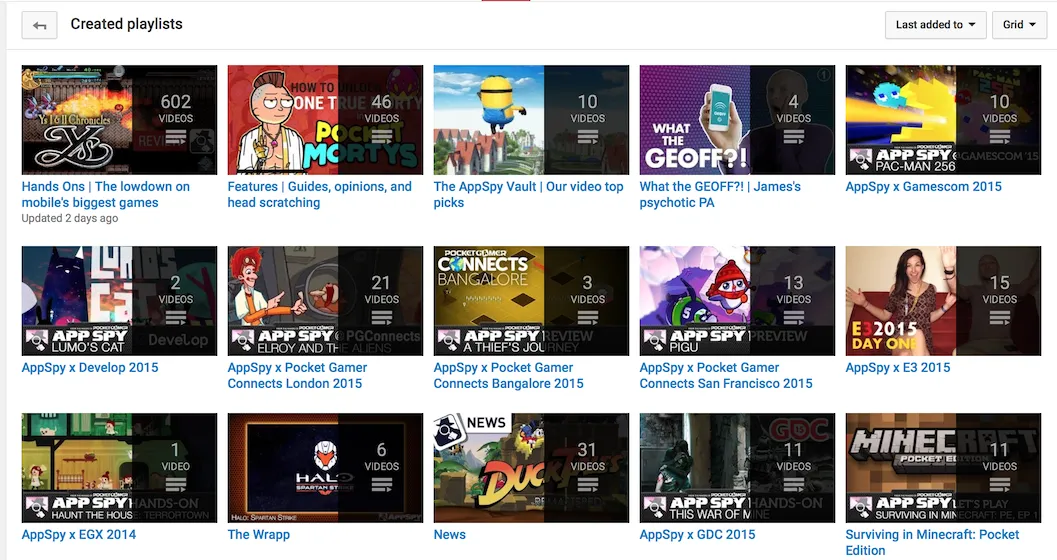Viewport: 1057px width, 560px height.
Task: Click playlist icon on E3 15 videos overlay
Action: [1000, 318]
